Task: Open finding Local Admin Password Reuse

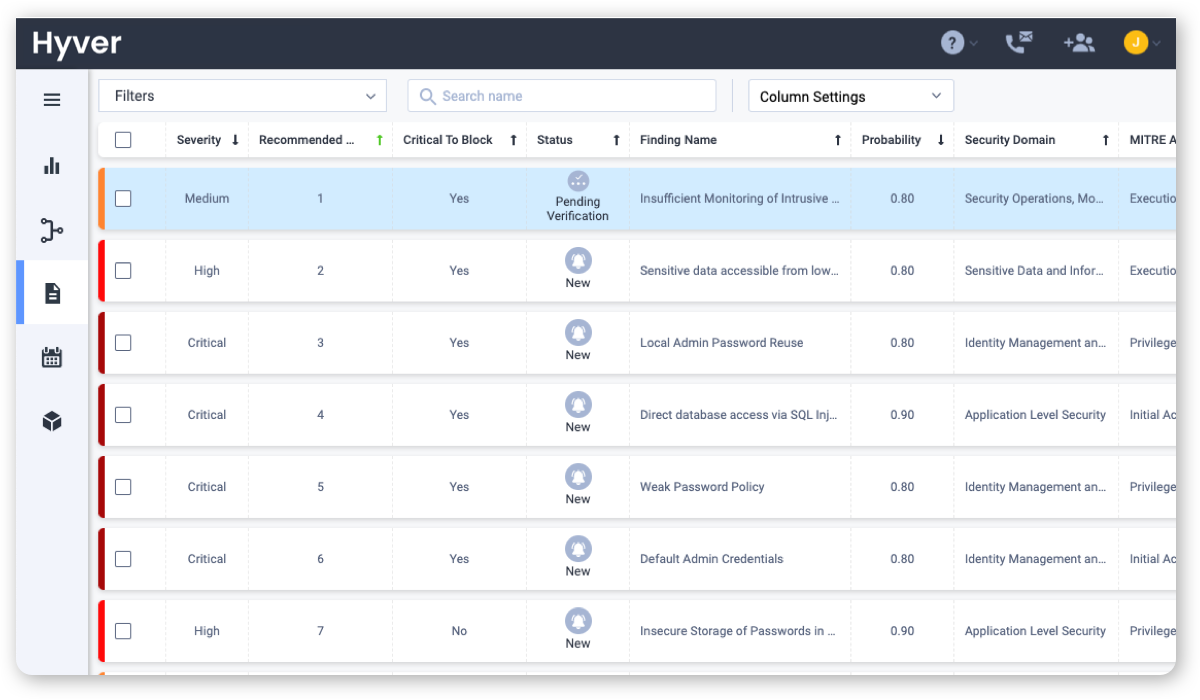Action: 721,343
